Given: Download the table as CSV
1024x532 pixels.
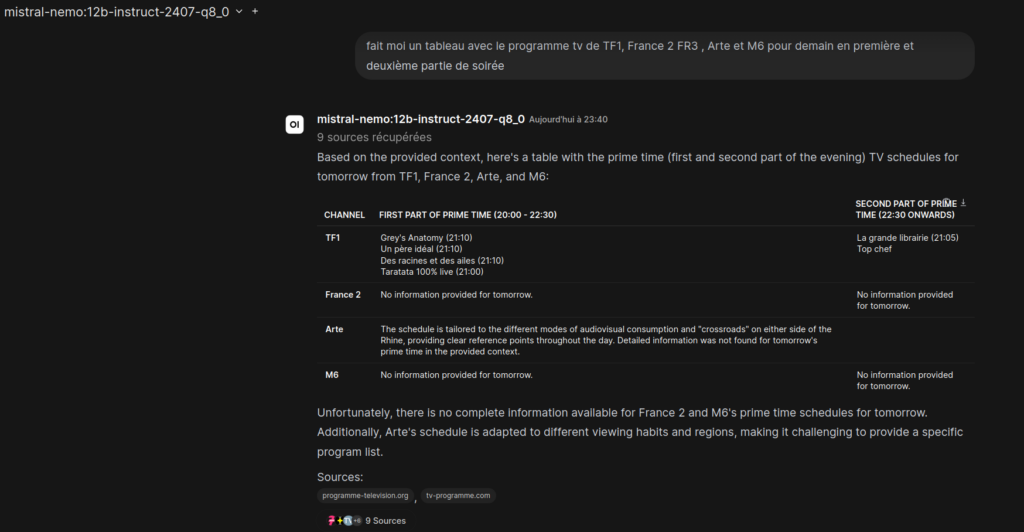Looking at the screenshot, I should (x=963, y=203).
